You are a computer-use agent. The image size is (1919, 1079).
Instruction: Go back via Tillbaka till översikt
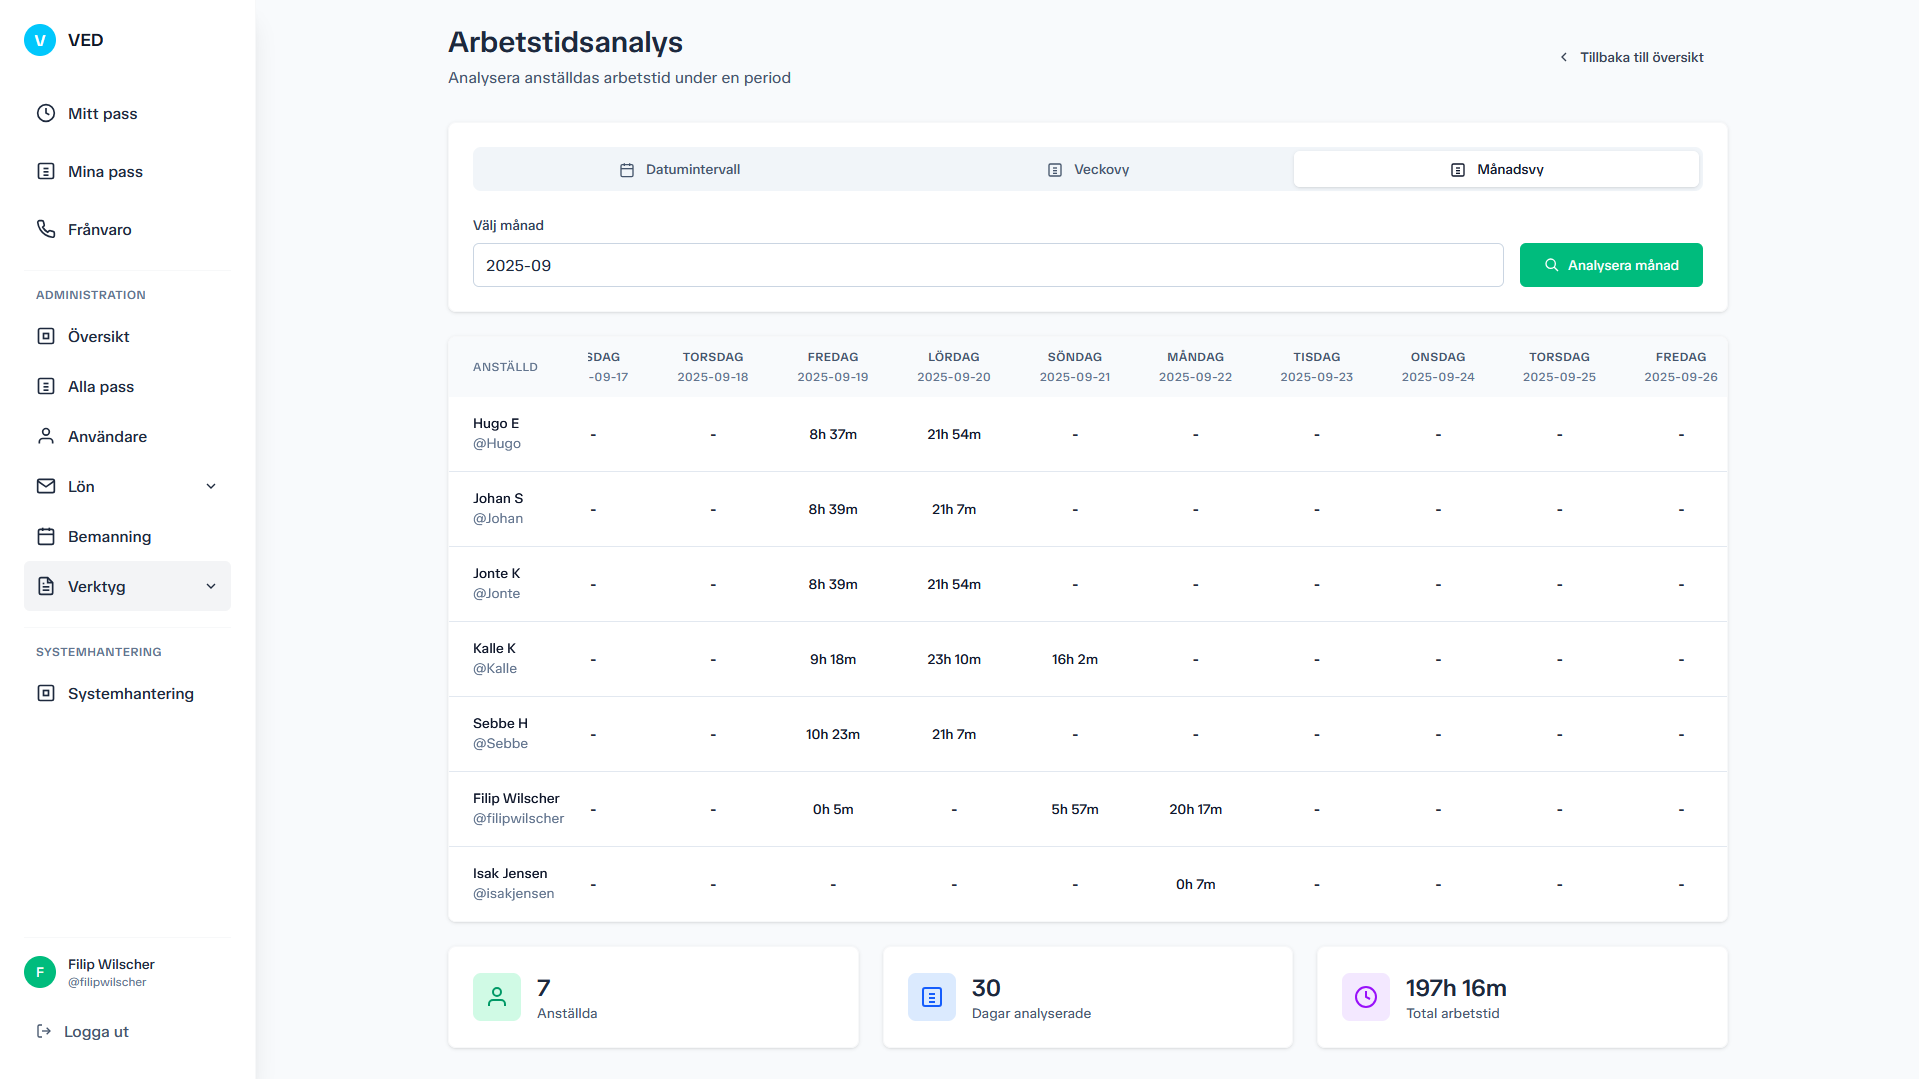tap(1631, 57)
